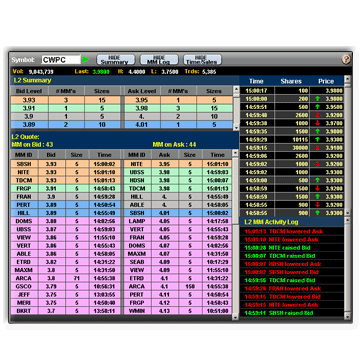Toggle the HIDE Time/Sales button
The width and height of the screenshot is (360, 360).
(x=202, y=60)
